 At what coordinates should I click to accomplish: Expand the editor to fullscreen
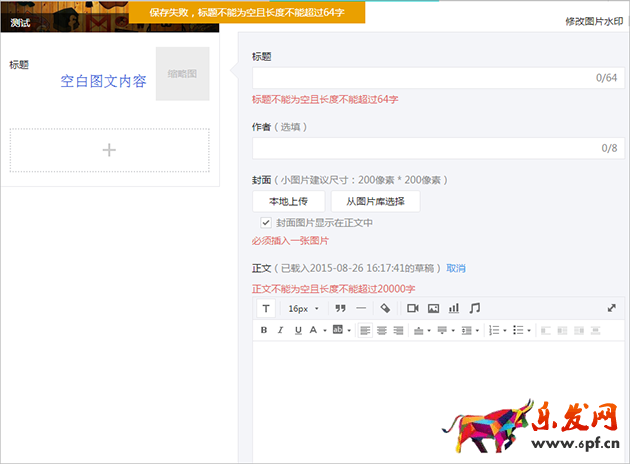pyautogui.click(x=611, y=308)
